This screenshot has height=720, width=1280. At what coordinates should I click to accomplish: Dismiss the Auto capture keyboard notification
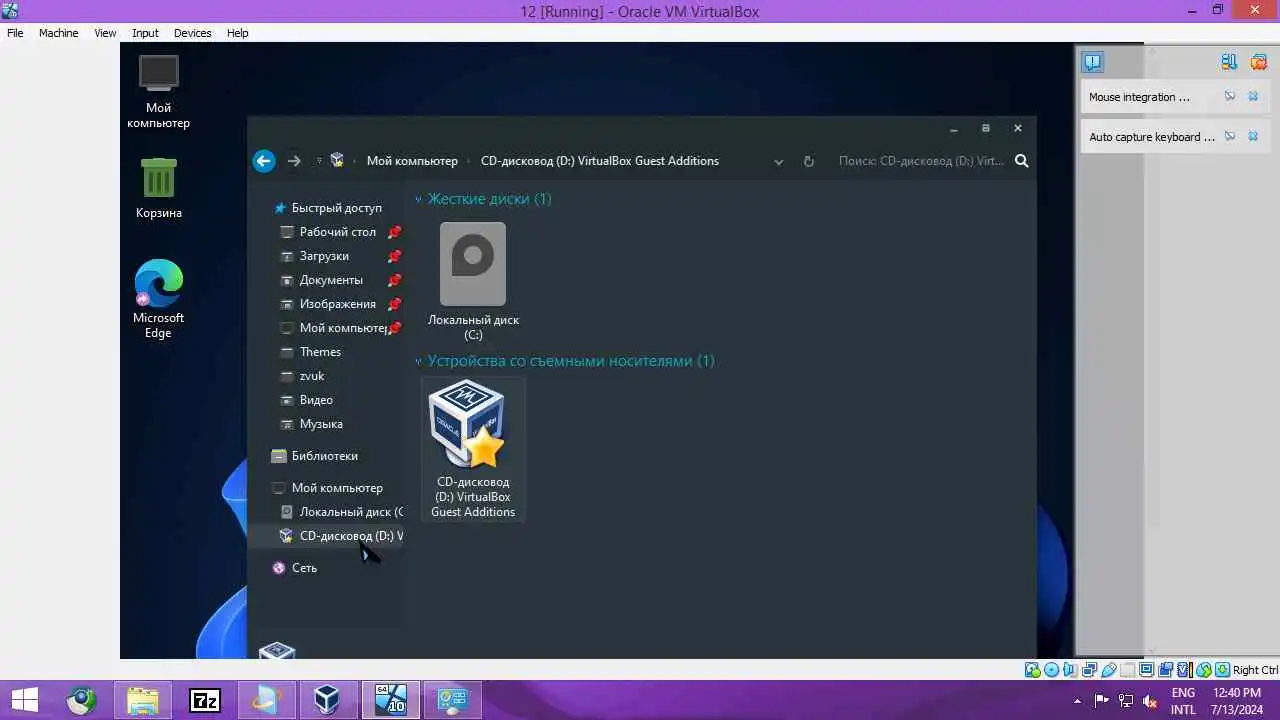(1253, 137)
